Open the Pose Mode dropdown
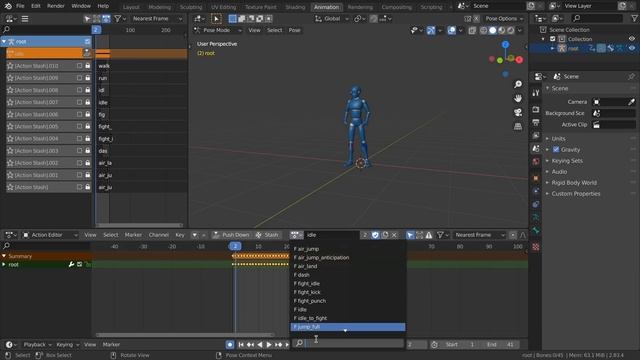640x360 pixels. (218, 30)
